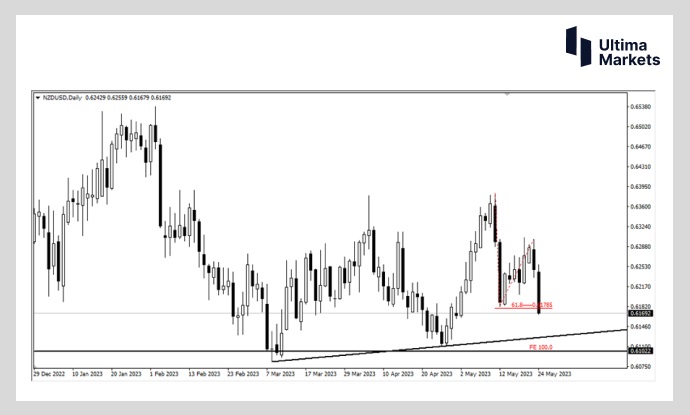Click price scale value 0.63240

click(x=640, y=227)
